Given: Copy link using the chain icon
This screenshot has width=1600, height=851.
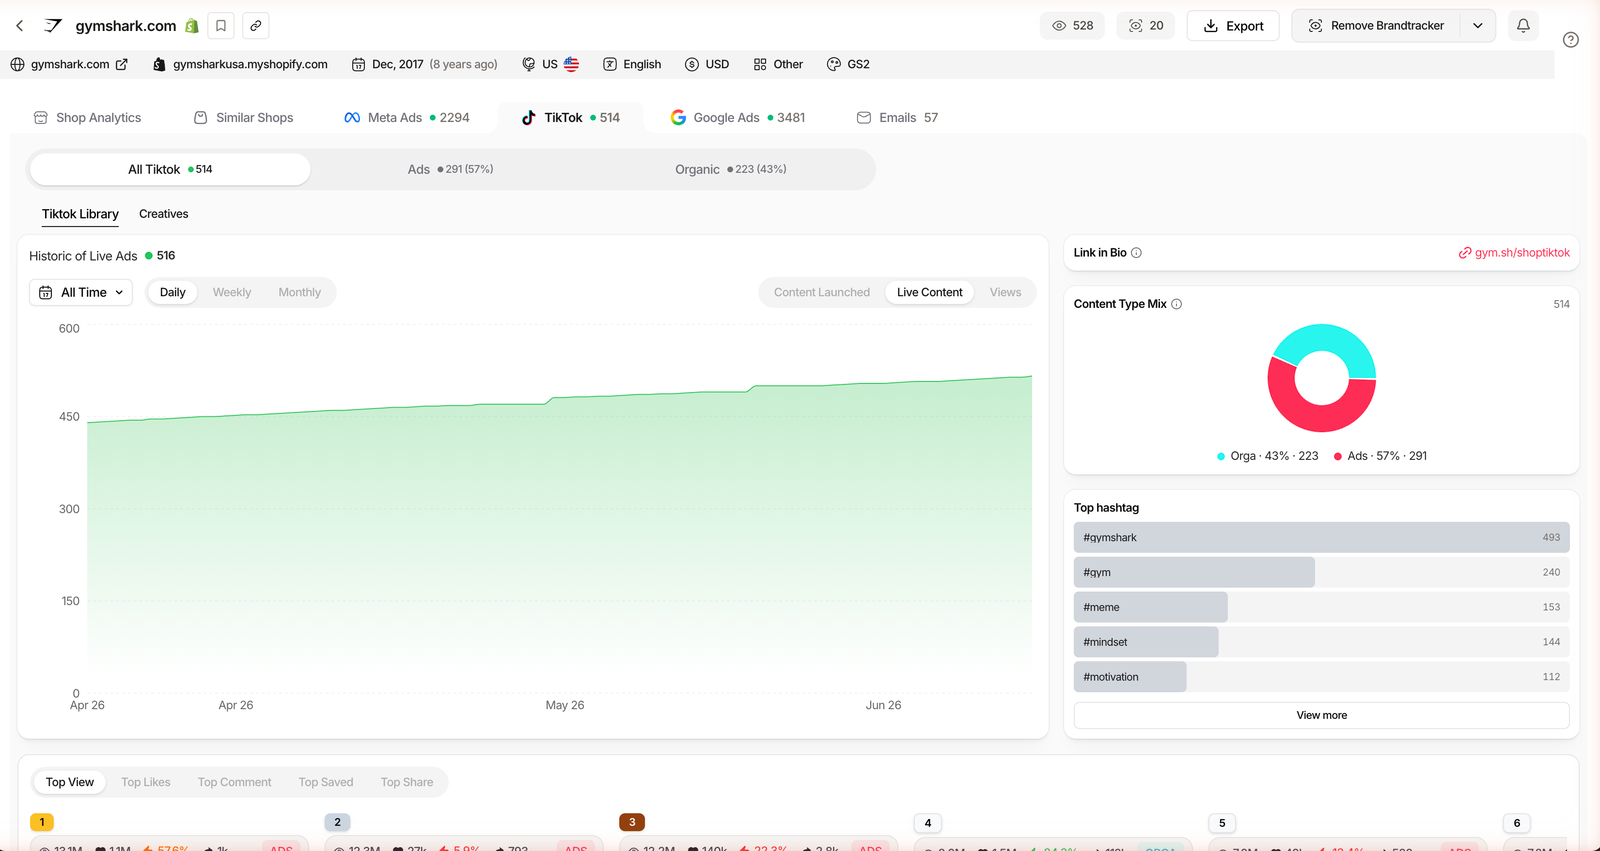Looking at the screenshot, I should tap(256, 26).
